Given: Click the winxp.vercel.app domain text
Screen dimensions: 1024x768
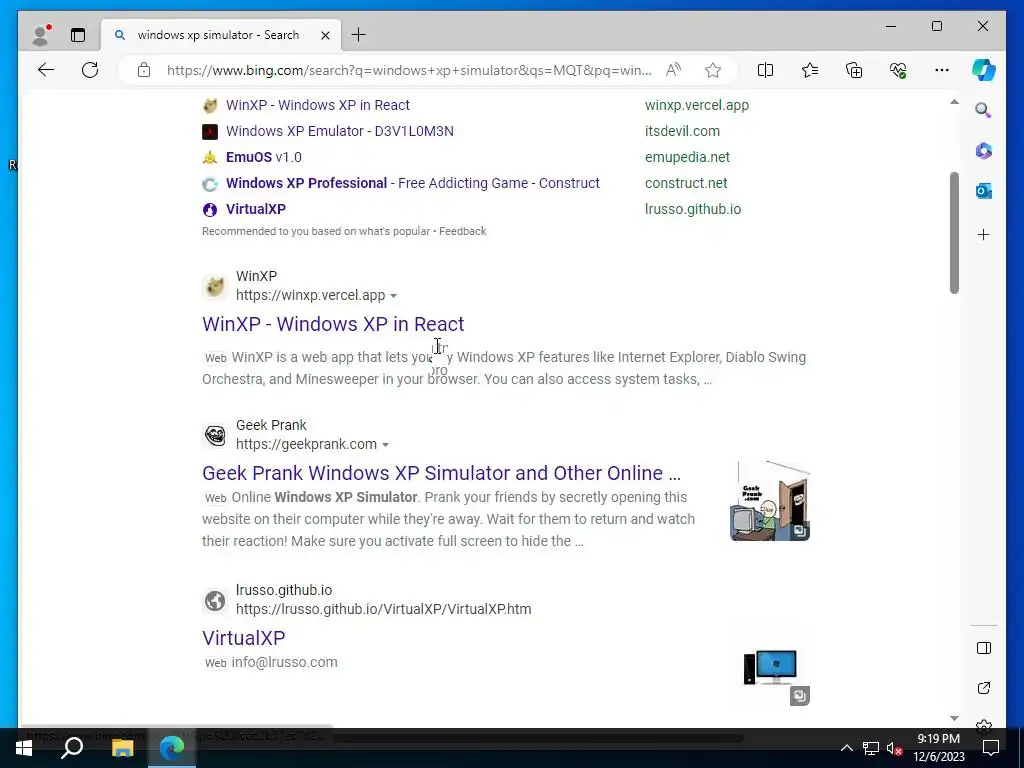Looking at the screenshot, I should (x=697, y=105).
